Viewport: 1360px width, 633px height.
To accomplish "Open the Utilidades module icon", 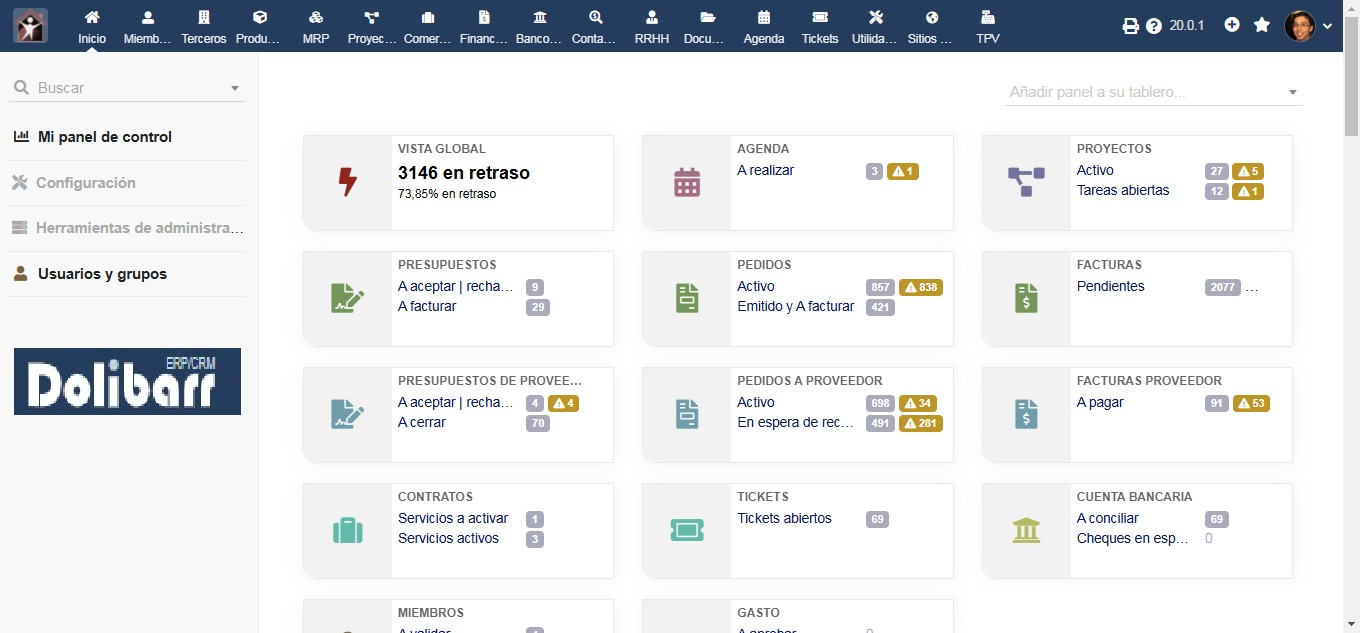I will (x=876, y=27).
